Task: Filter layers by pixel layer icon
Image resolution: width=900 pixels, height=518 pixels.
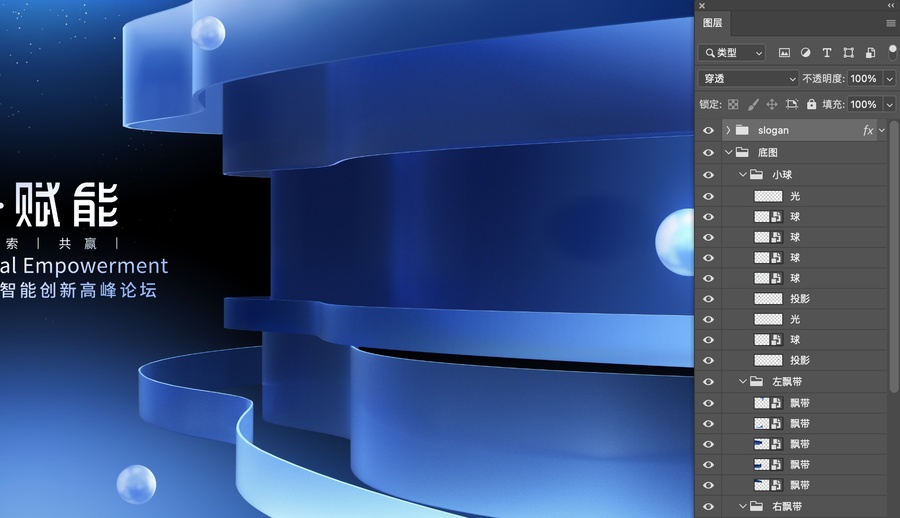Action: [x=784, y=53]
